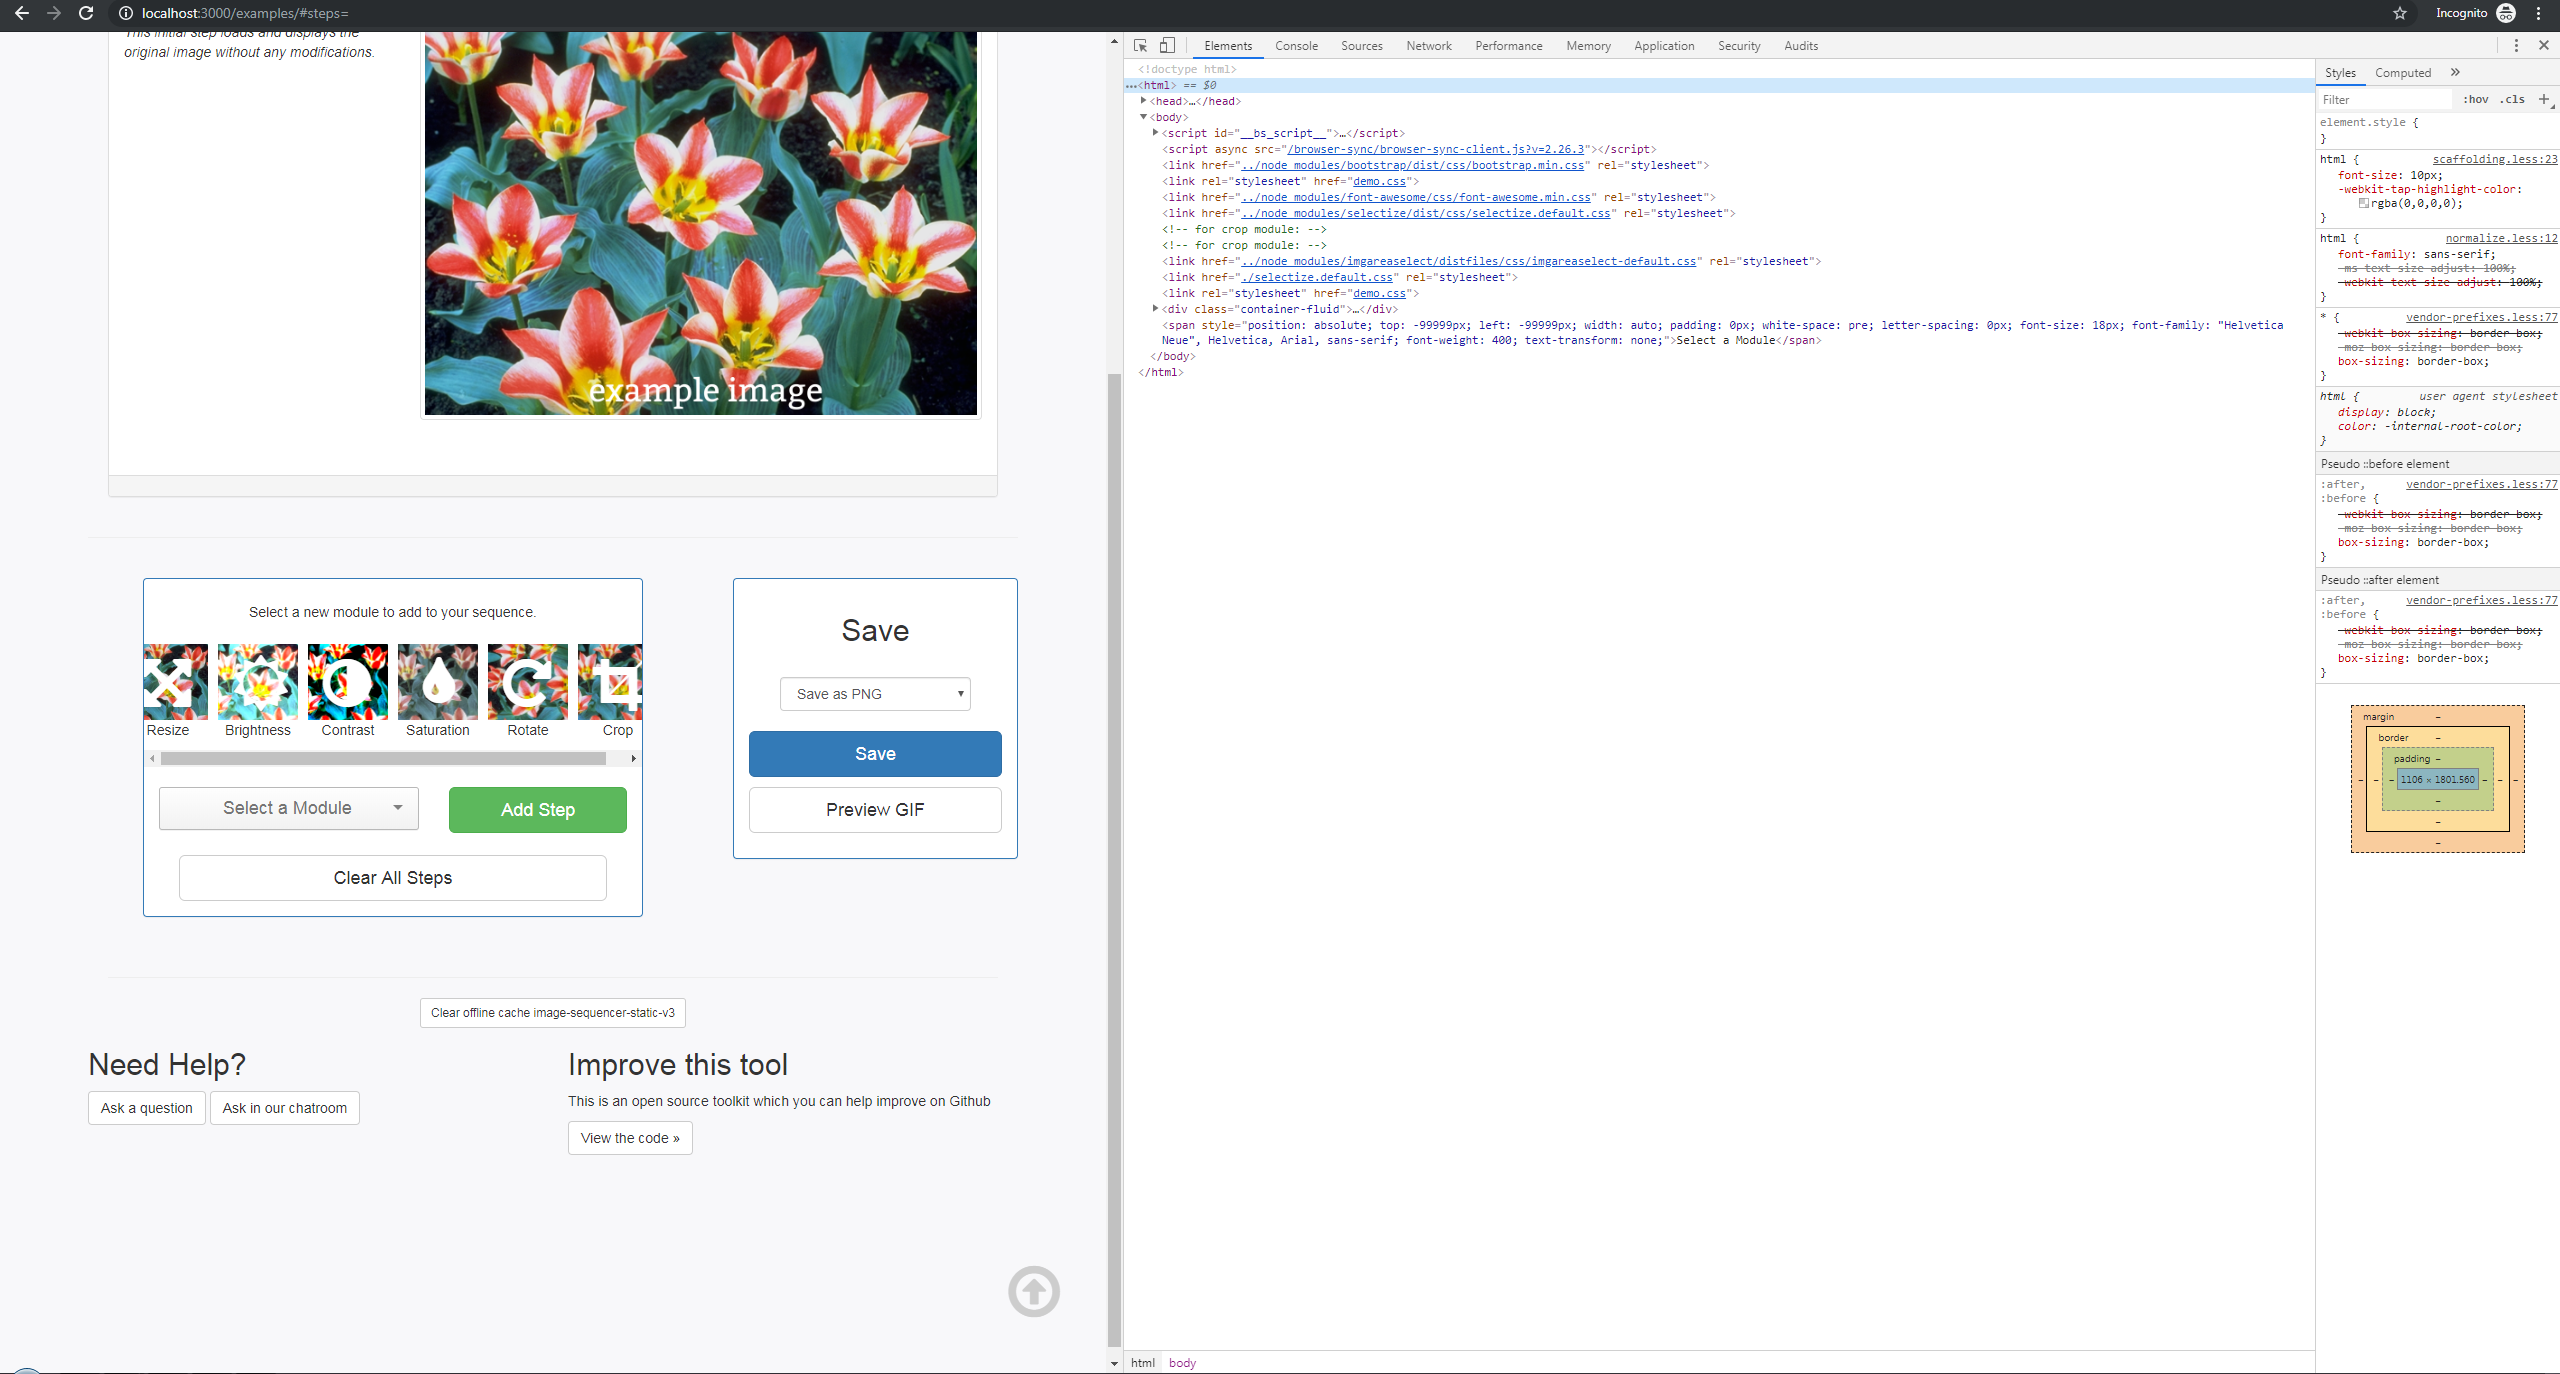Viewport: 2560px width, 1374px height.
Task: Open the Memory tab
Action: tap(1588, 46)
